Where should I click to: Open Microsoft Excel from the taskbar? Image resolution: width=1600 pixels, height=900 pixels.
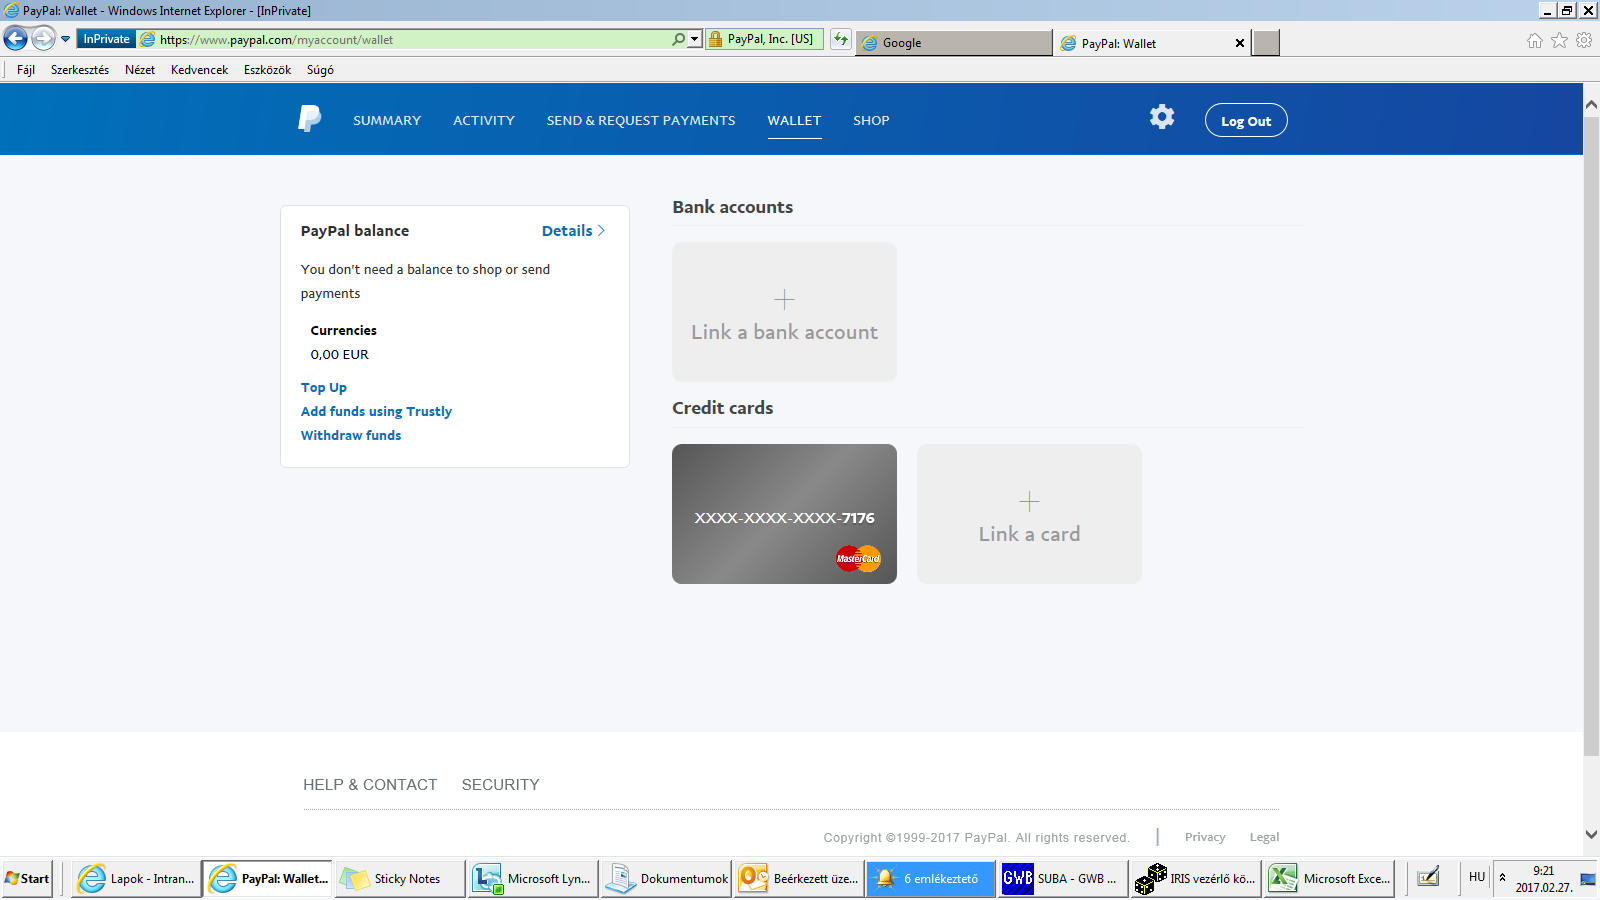[x=1329, y=879]
